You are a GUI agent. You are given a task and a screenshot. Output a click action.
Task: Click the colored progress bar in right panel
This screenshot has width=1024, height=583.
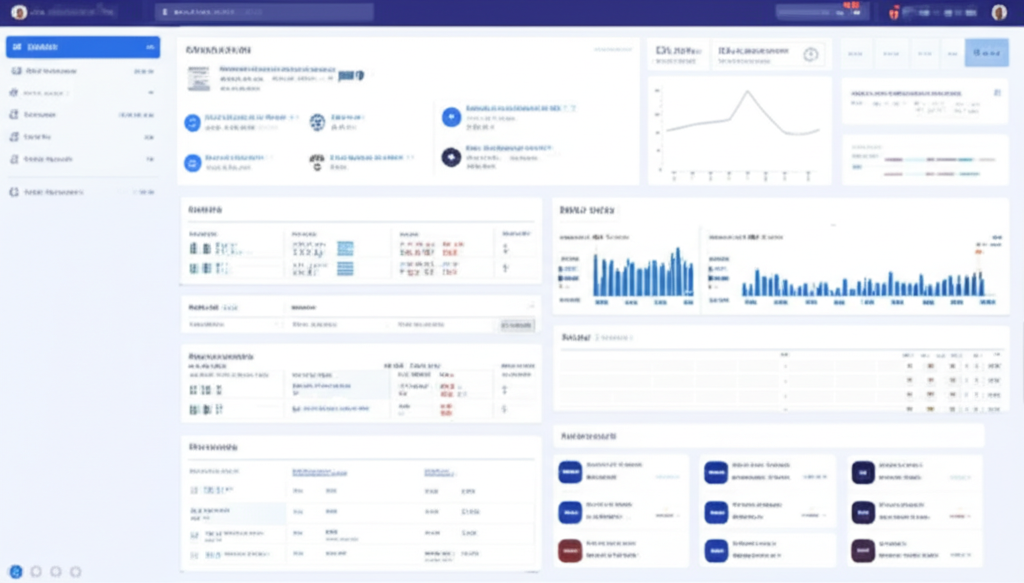(x=940, y=159)
